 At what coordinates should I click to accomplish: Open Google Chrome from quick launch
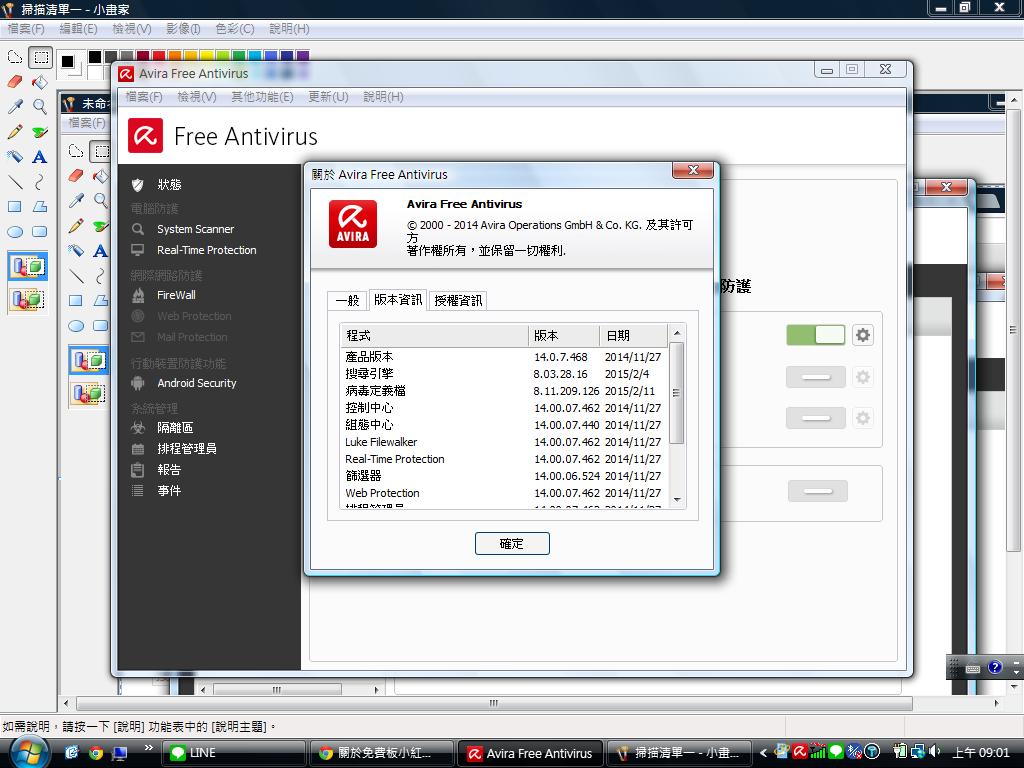tap(96, 753)
